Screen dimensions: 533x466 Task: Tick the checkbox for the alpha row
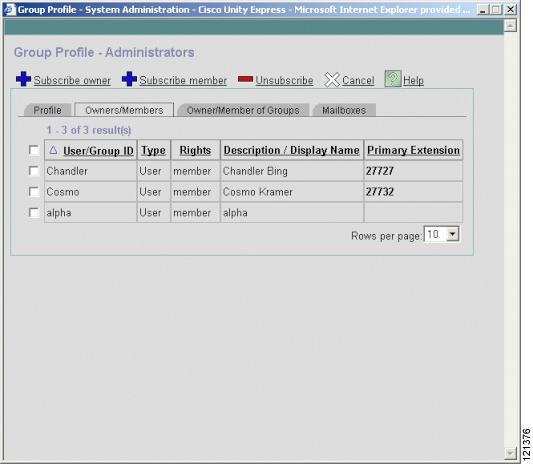pyautogui.click(x=34, y=213)
